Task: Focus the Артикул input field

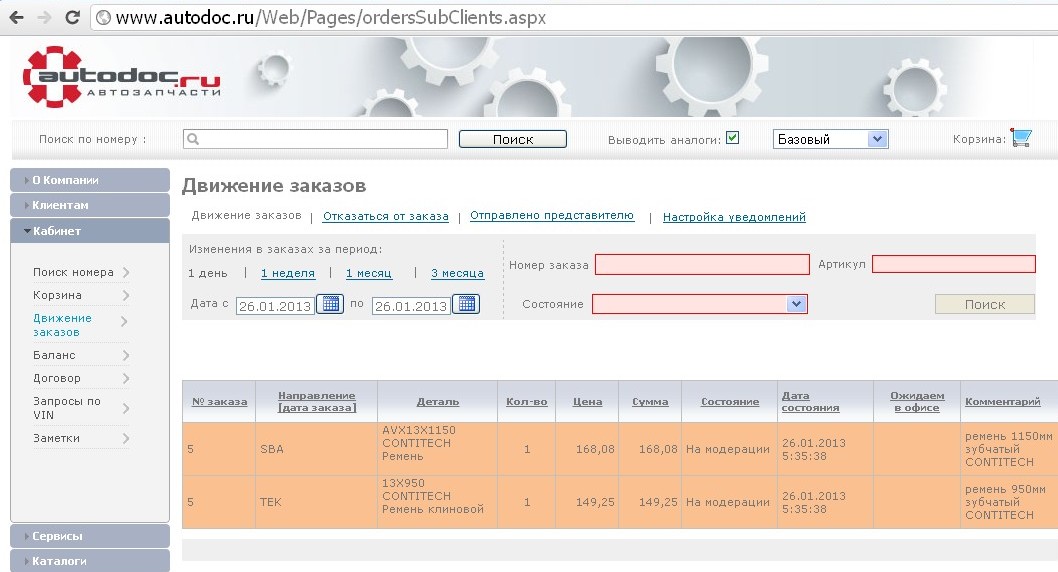Action: click(x=953, y=264)
